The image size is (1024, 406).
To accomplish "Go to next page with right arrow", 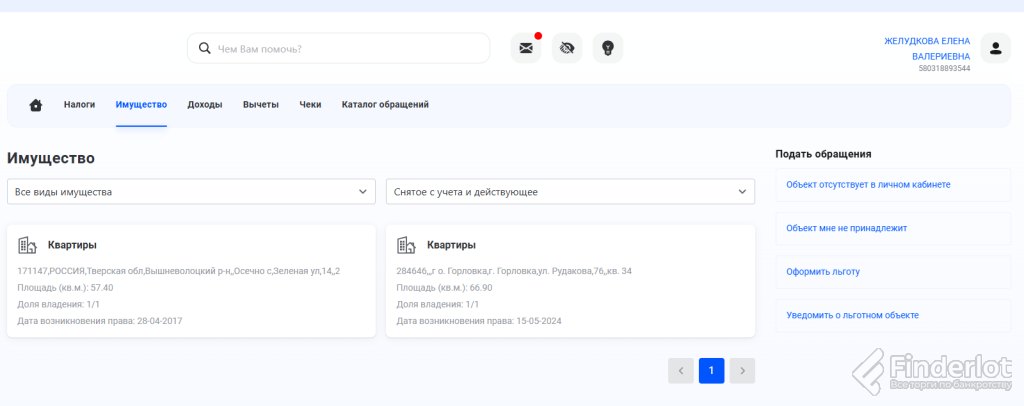I will (742, 371).
